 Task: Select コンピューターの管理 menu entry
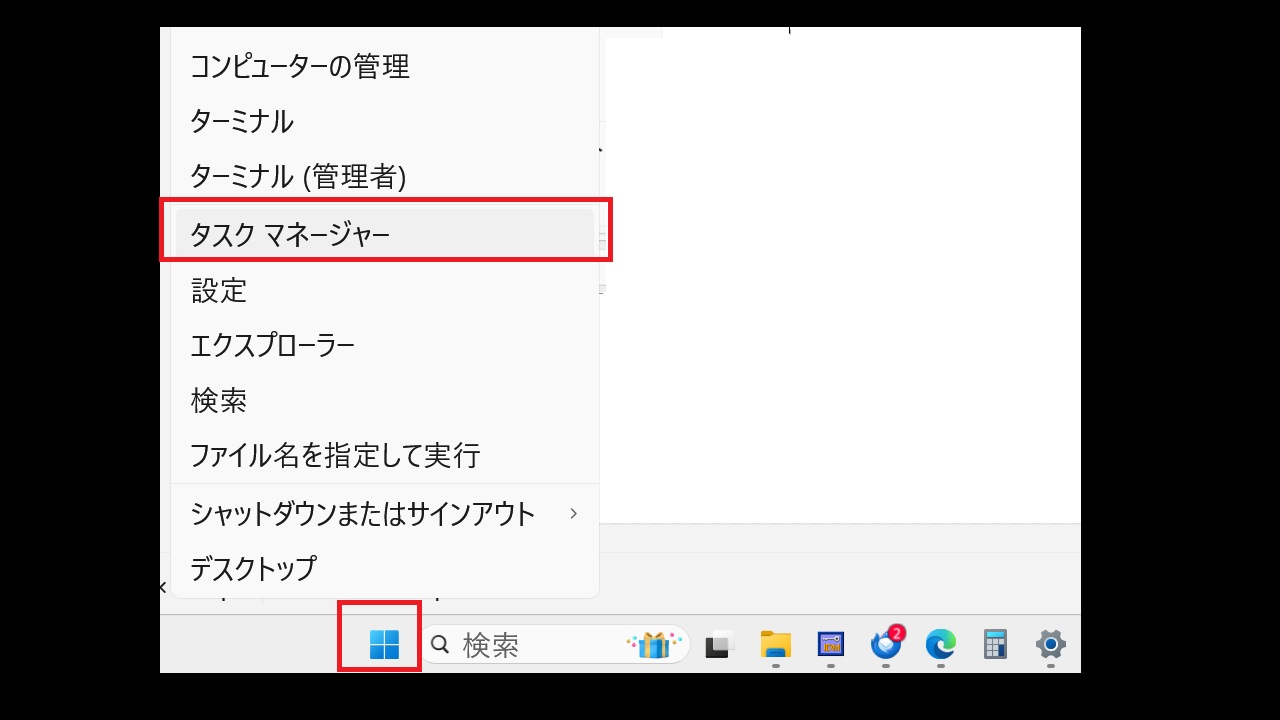pyautogui.click(x=385, y=67)
